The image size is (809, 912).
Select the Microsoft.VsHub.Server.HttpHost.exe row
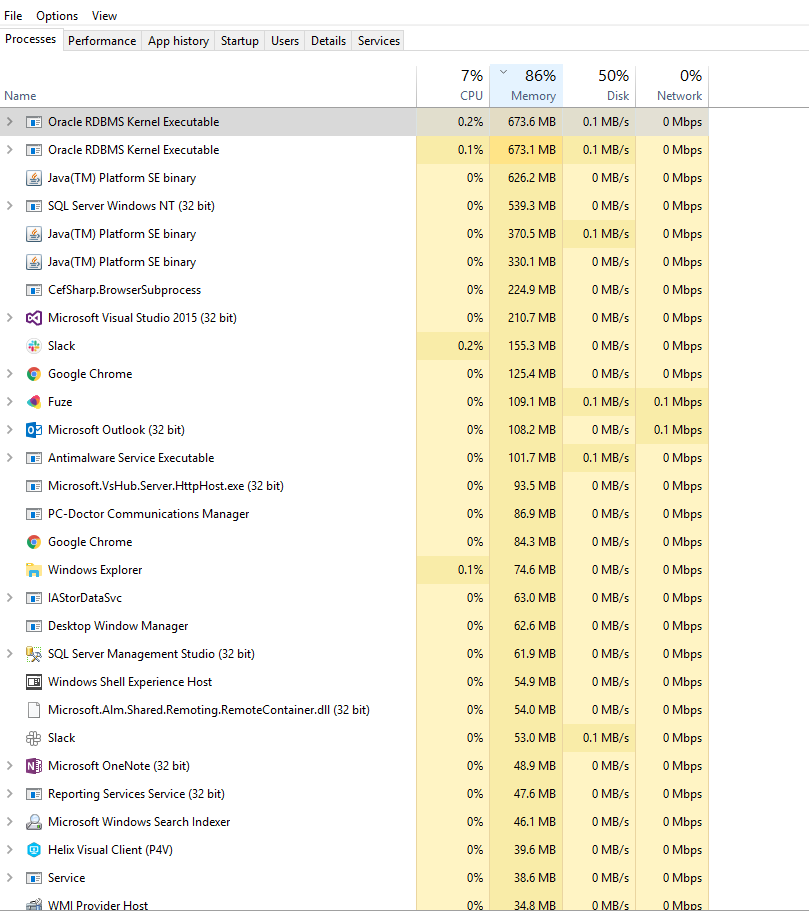tap(354, 486)
